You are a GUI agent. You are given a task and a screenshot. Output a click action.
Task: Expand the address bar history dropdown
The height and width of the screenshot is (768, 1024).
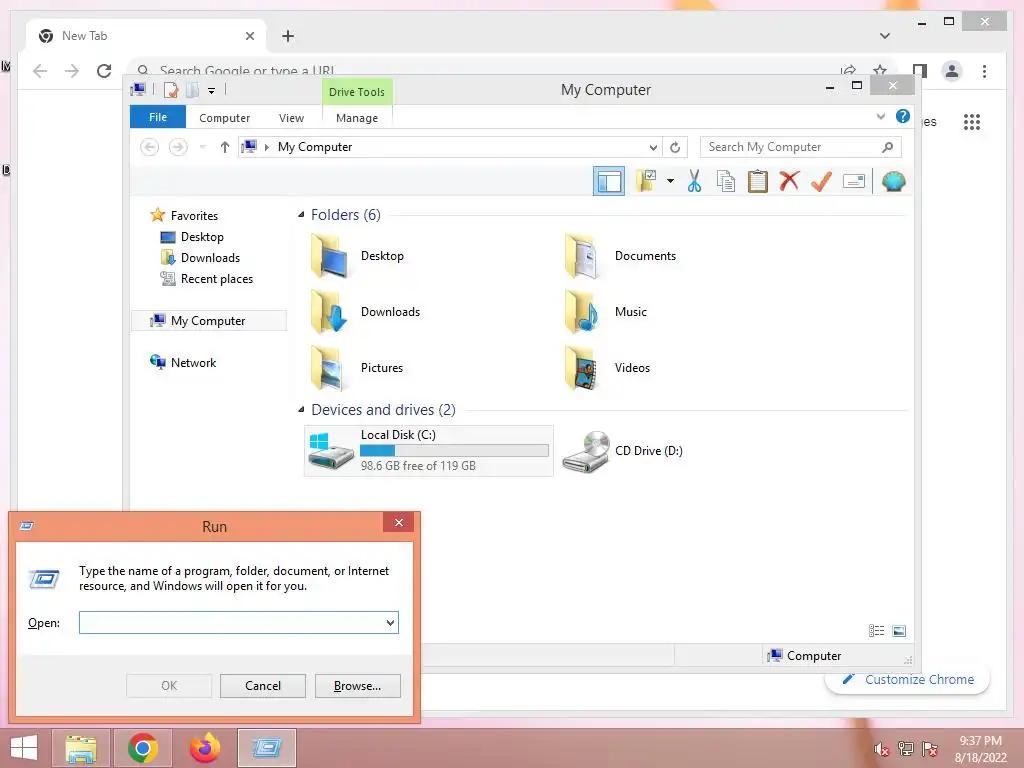[652, 147]
